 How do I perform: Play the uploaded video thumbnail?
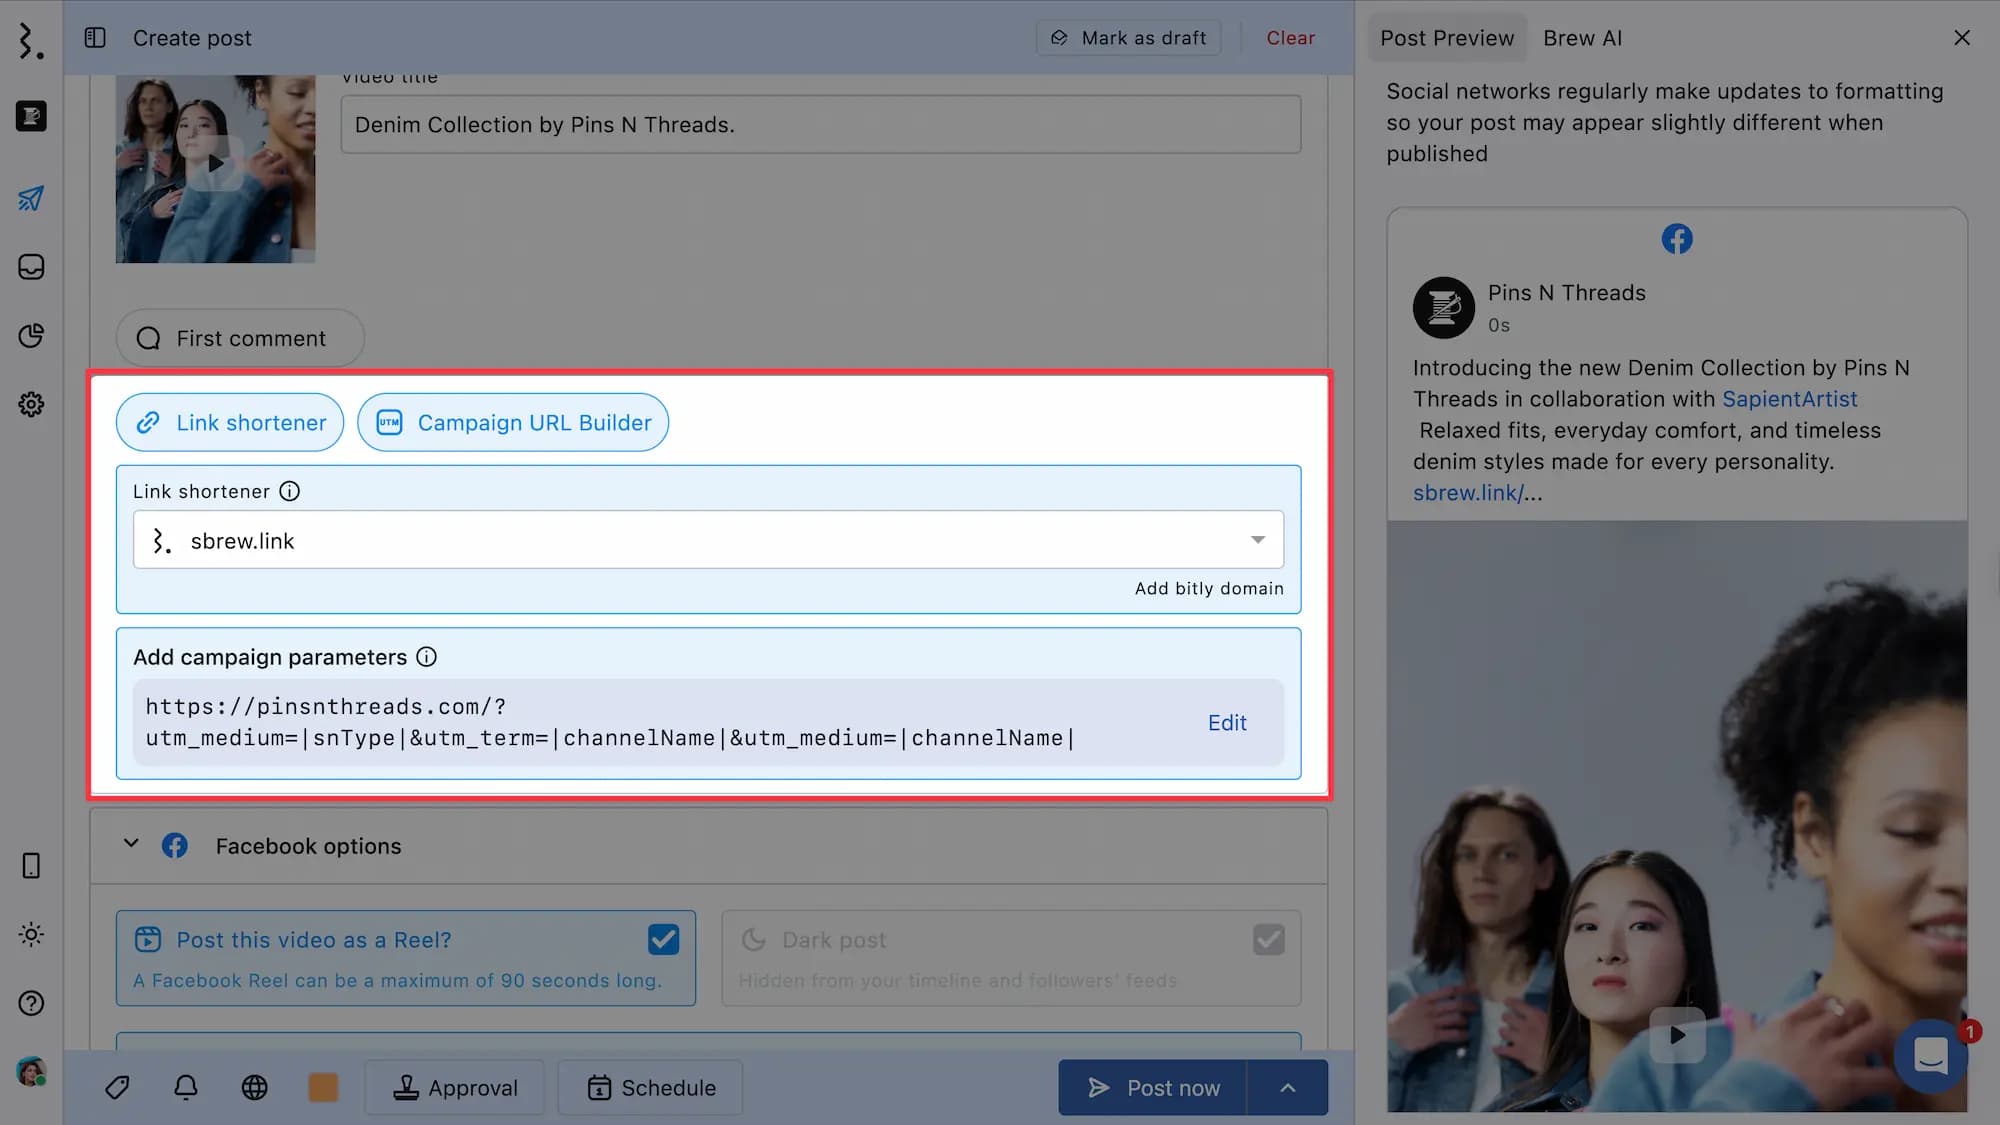point(215,163)
